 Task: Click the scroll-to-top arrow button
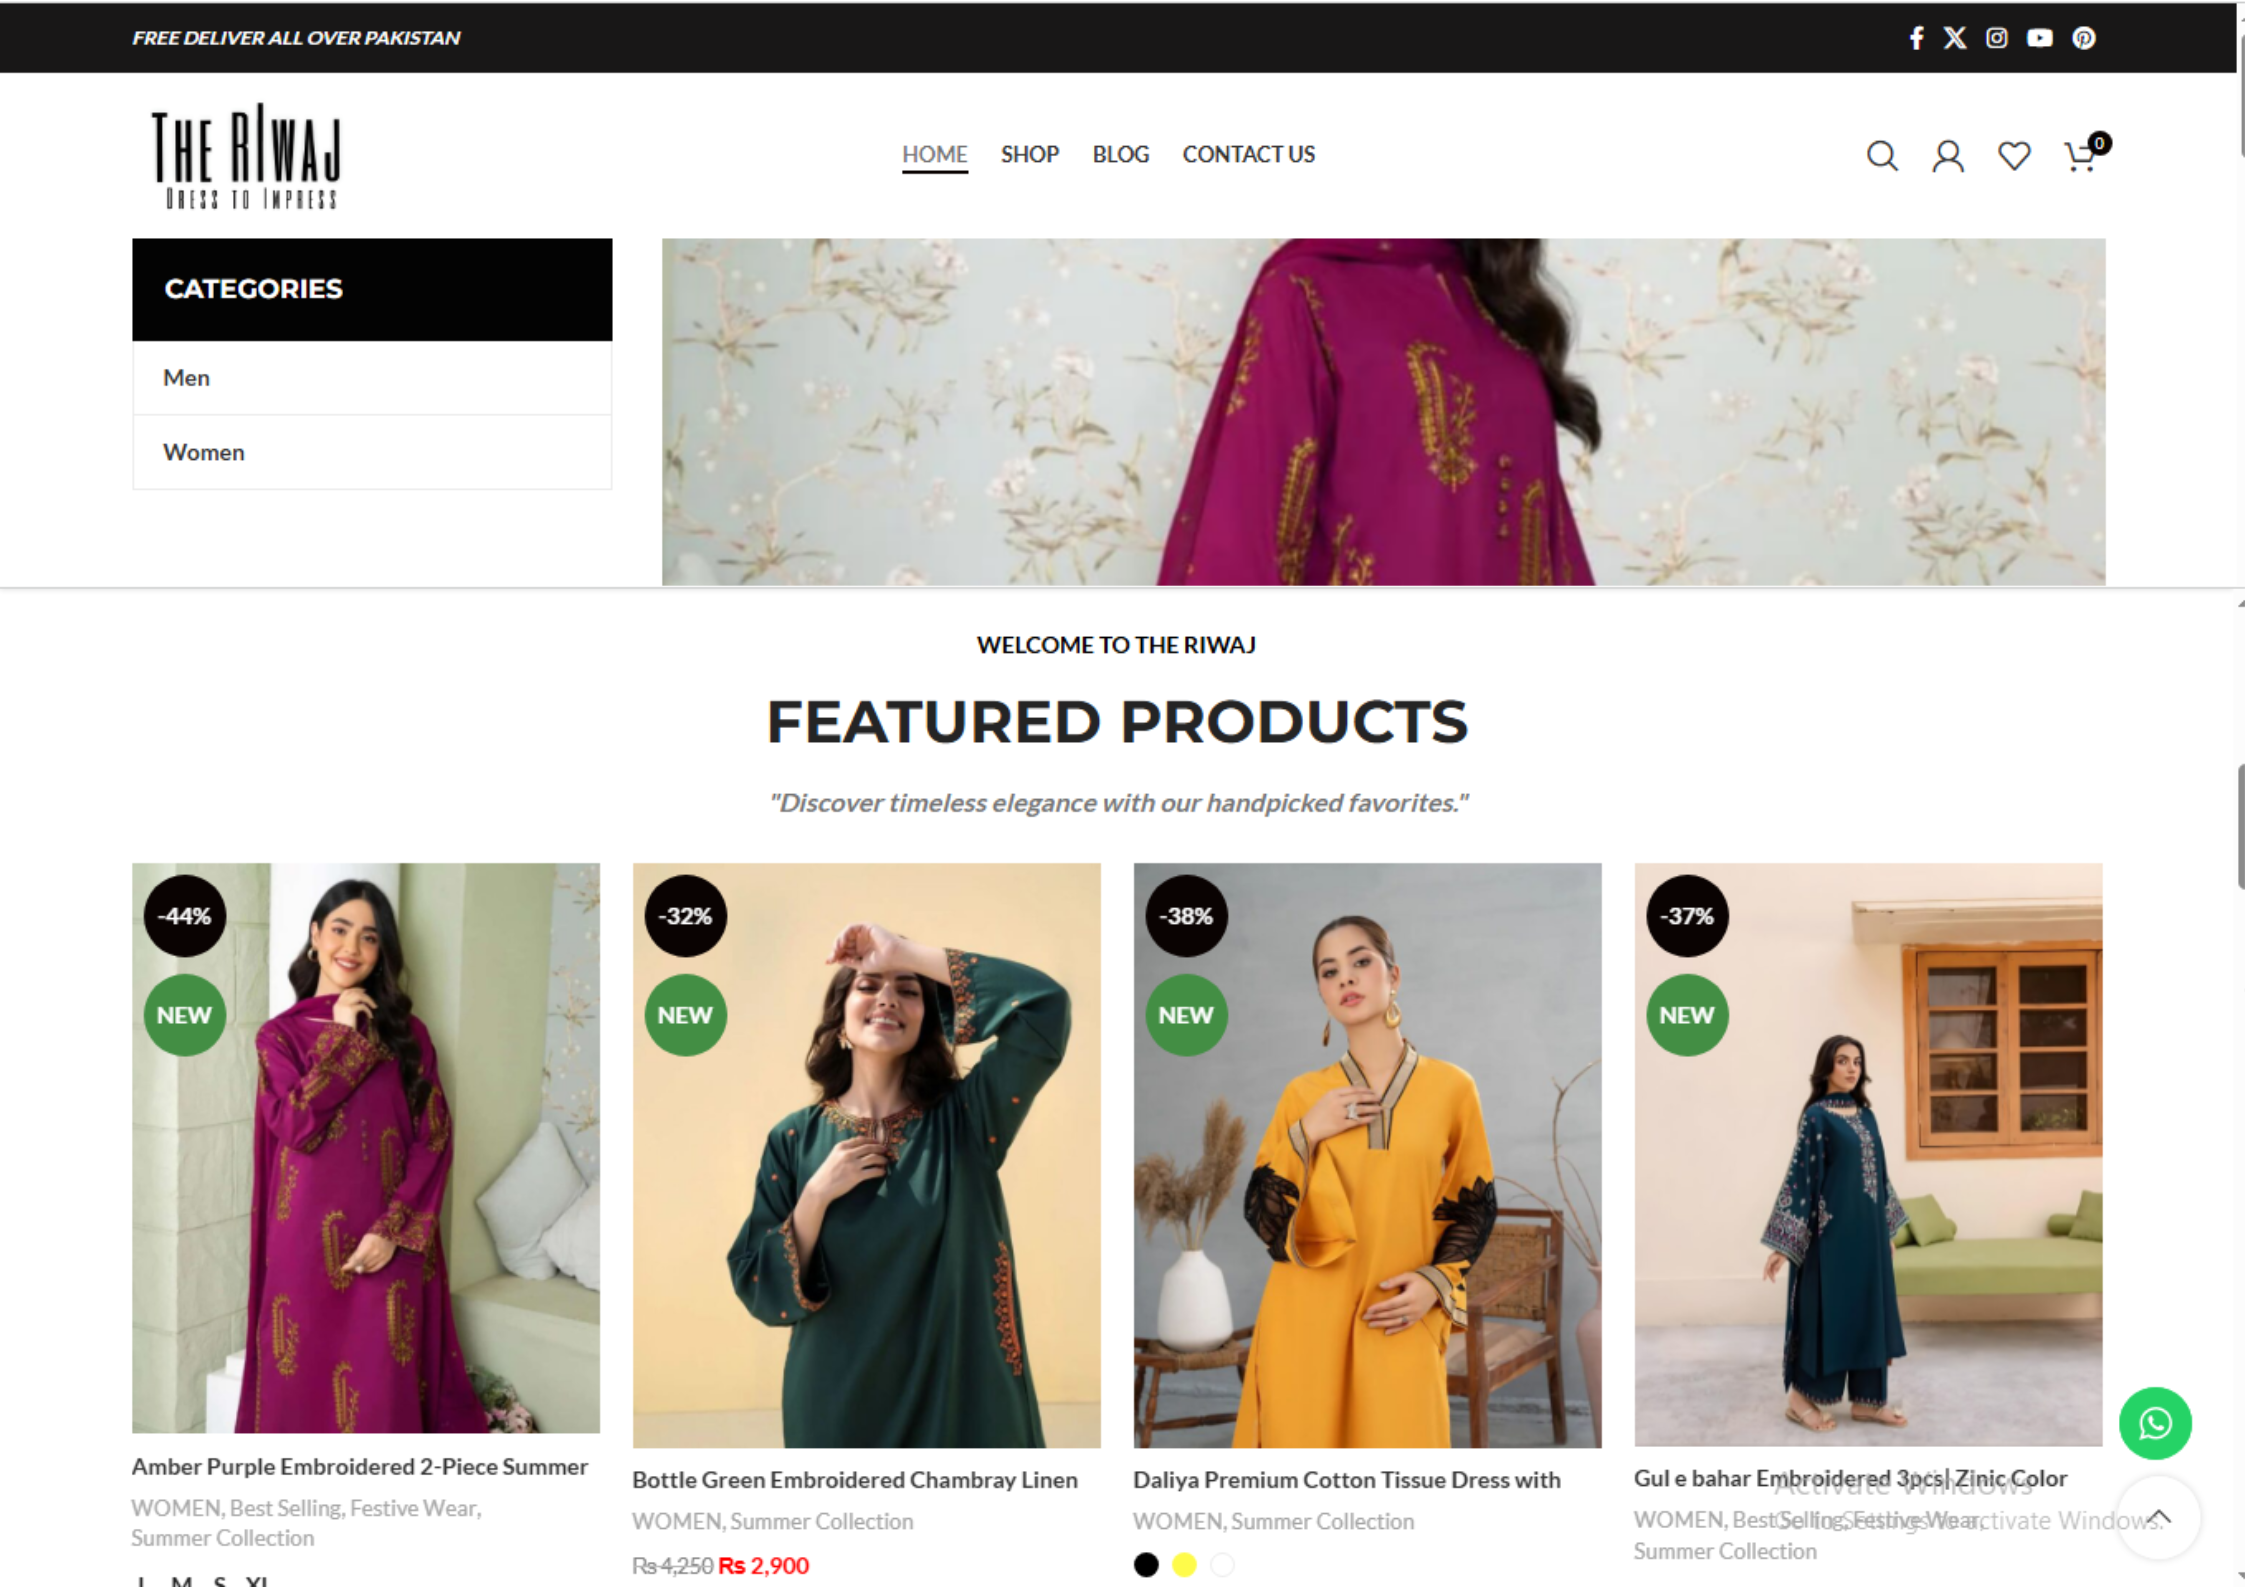click(x=2158, y=1517)
